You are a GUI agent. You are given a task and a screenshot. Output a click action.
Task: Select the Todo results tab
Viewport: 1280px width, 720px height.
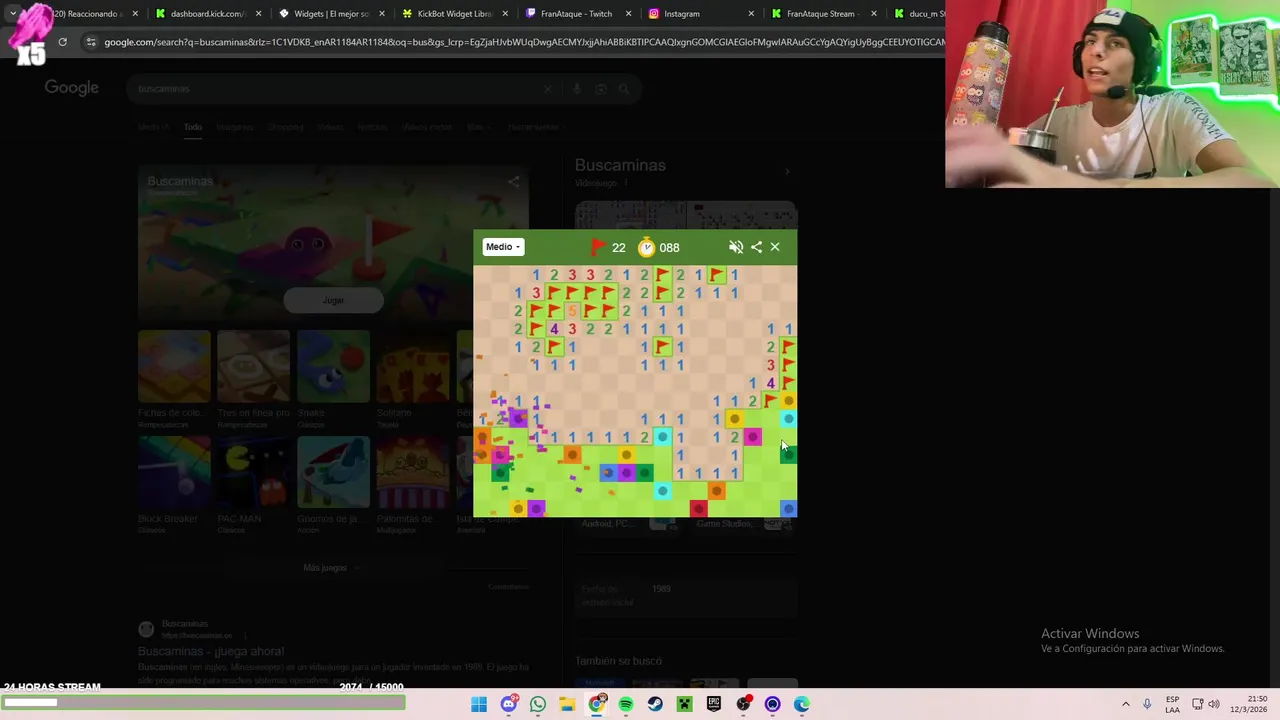point(193,127)
